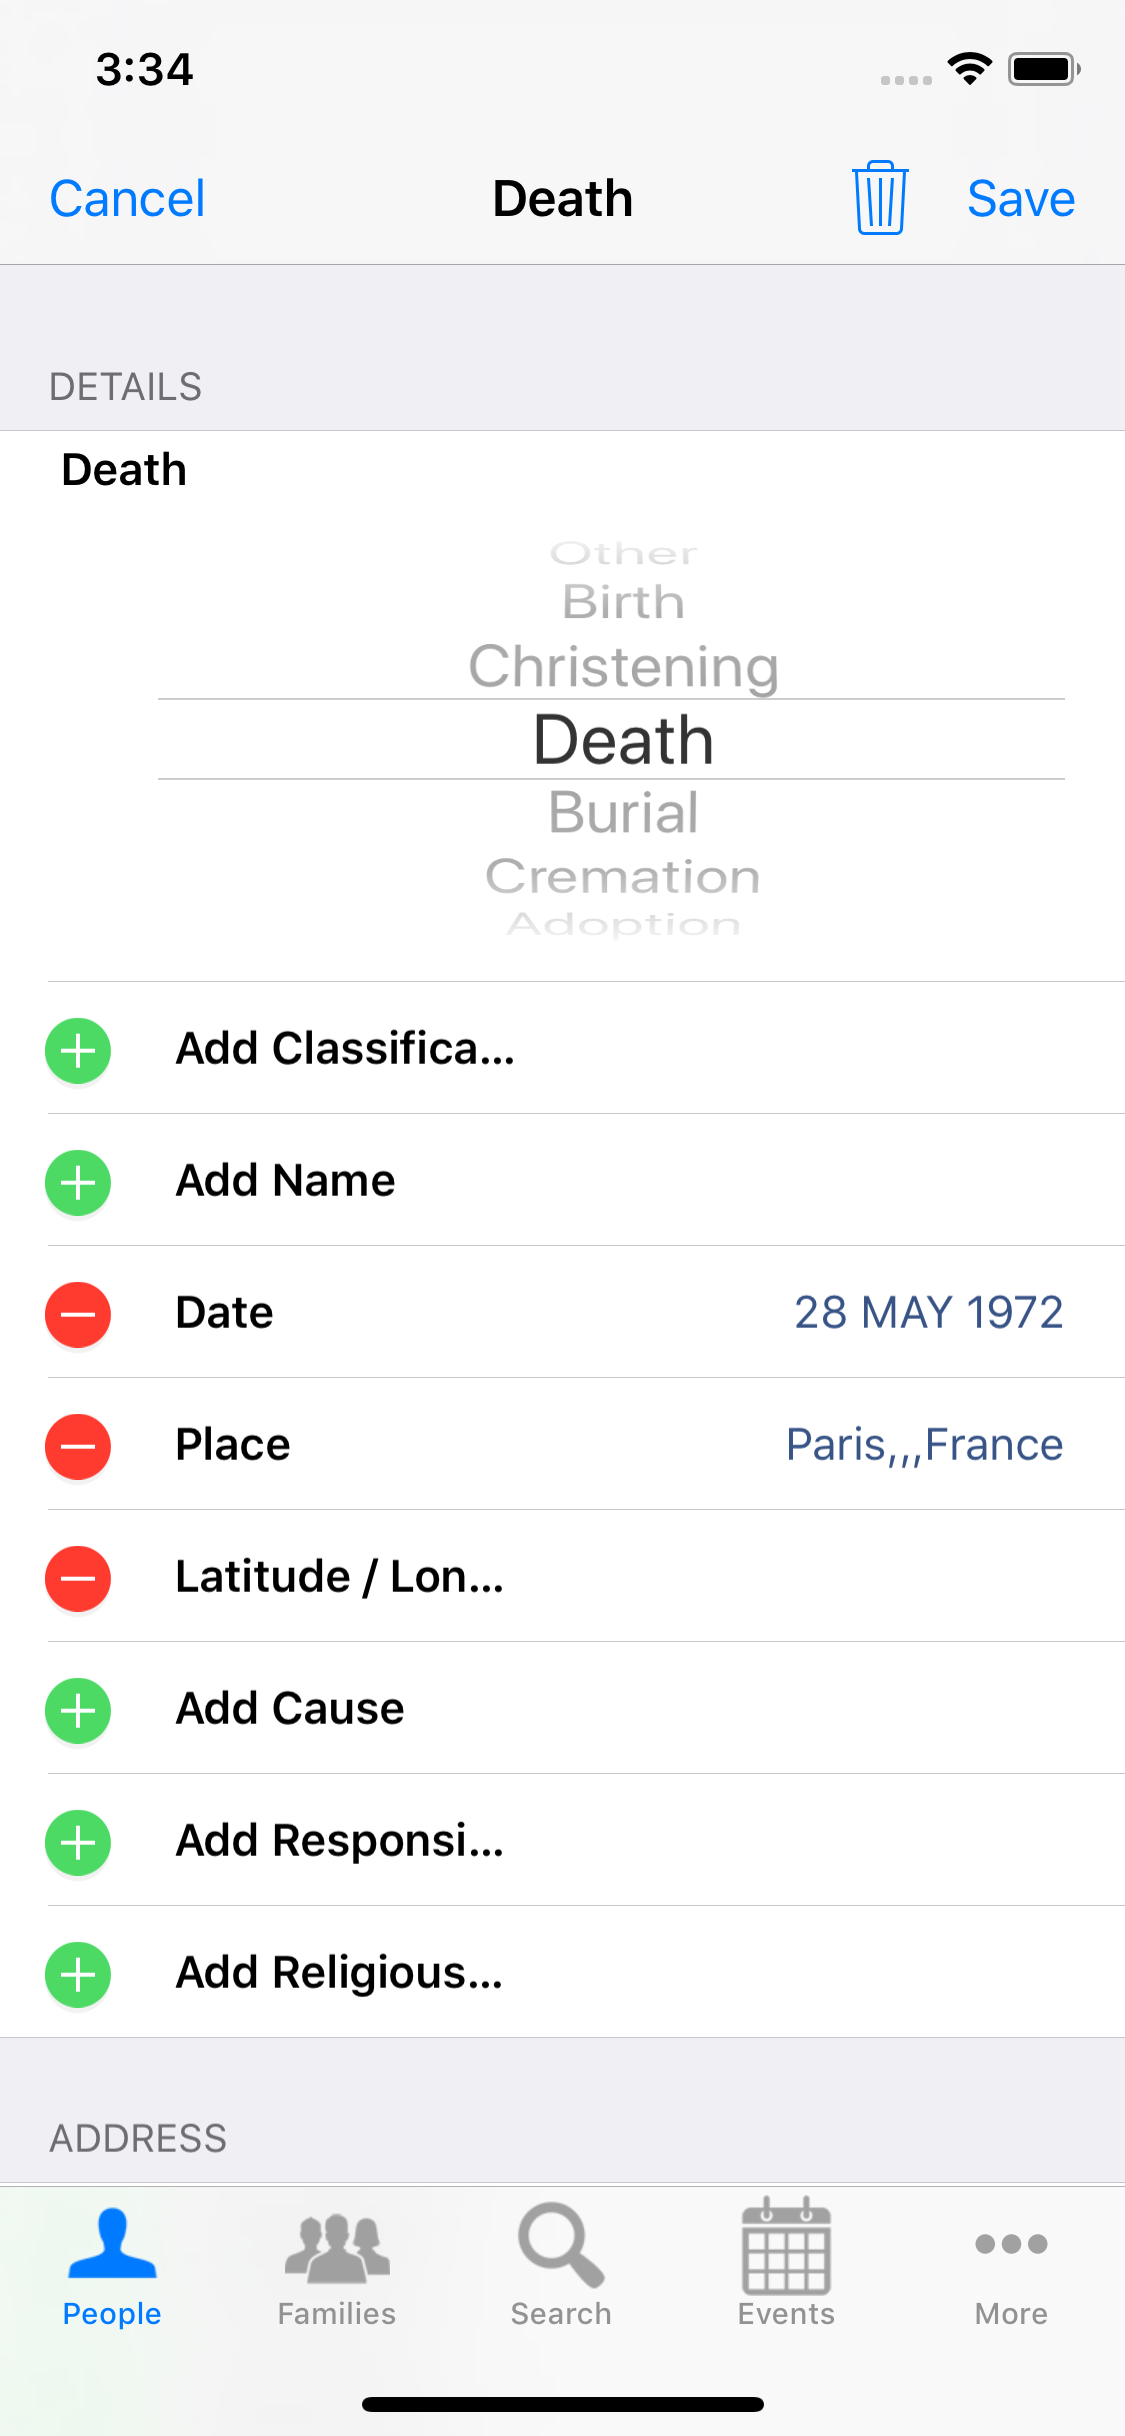This screenshot has height=2436, width=1125.
Task: Save the Death event
Action: 1020,198
